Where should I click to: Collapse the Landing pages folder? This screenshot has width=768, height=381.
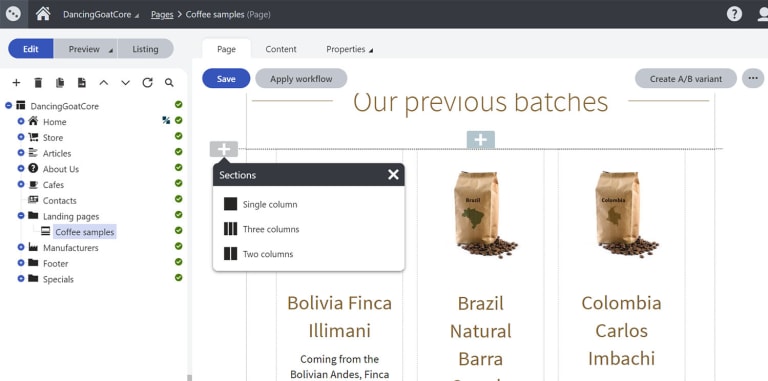pos(21,215)
